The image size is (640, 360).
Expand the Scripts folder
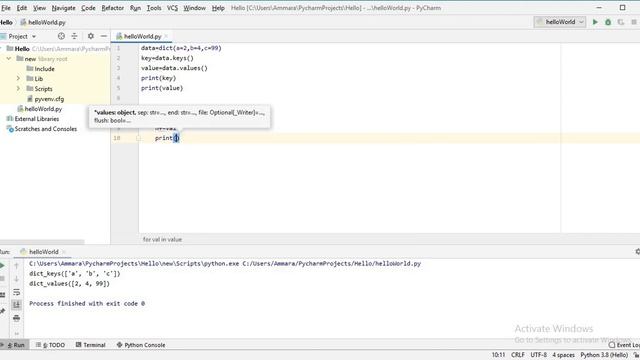[x=18, y=89]
